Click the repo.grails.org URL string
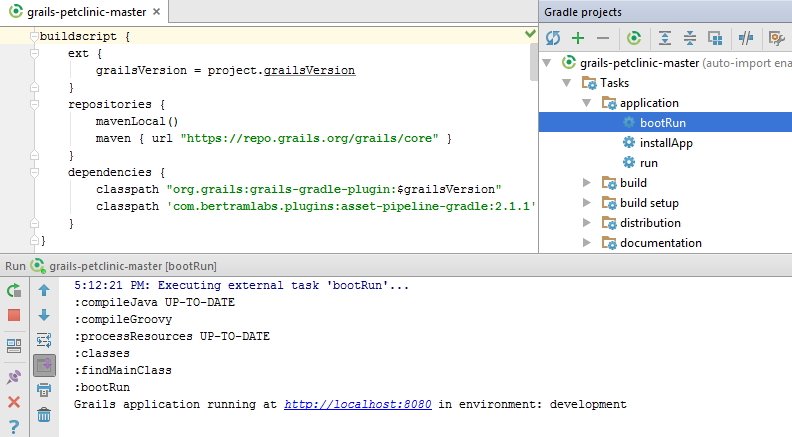792x437 pixels. pos(310,138)
